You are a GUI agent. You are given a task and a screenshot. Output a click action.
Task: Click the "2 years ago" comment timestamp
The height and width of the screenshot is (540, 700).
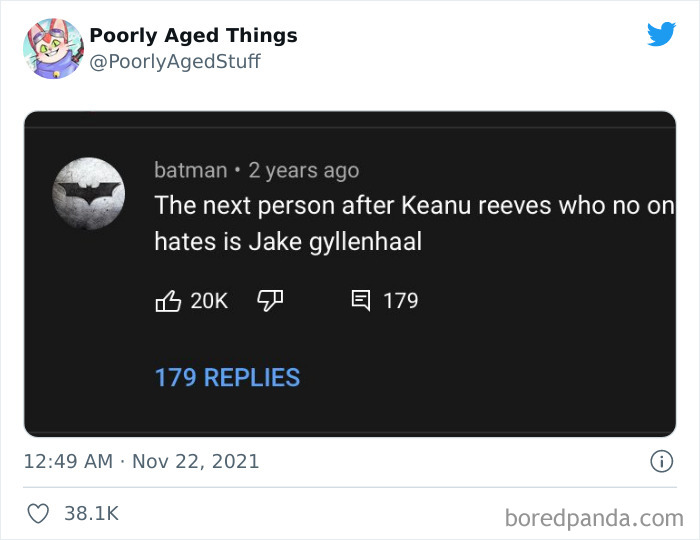[303, 170]
